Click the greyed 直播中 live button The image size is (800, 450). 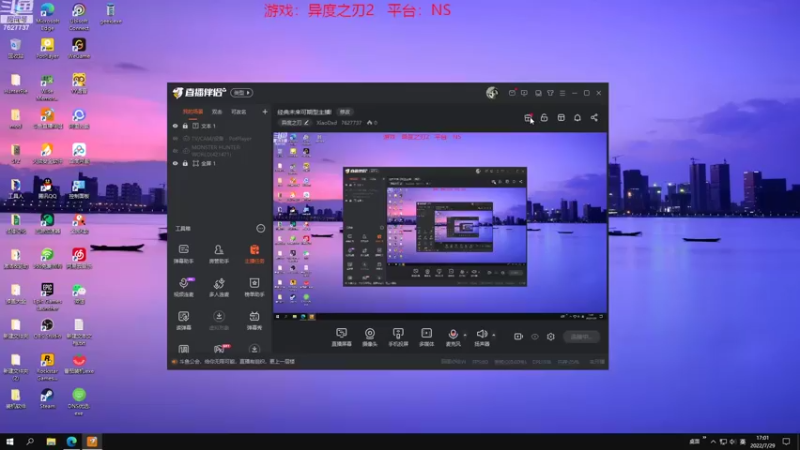point(581,337)
